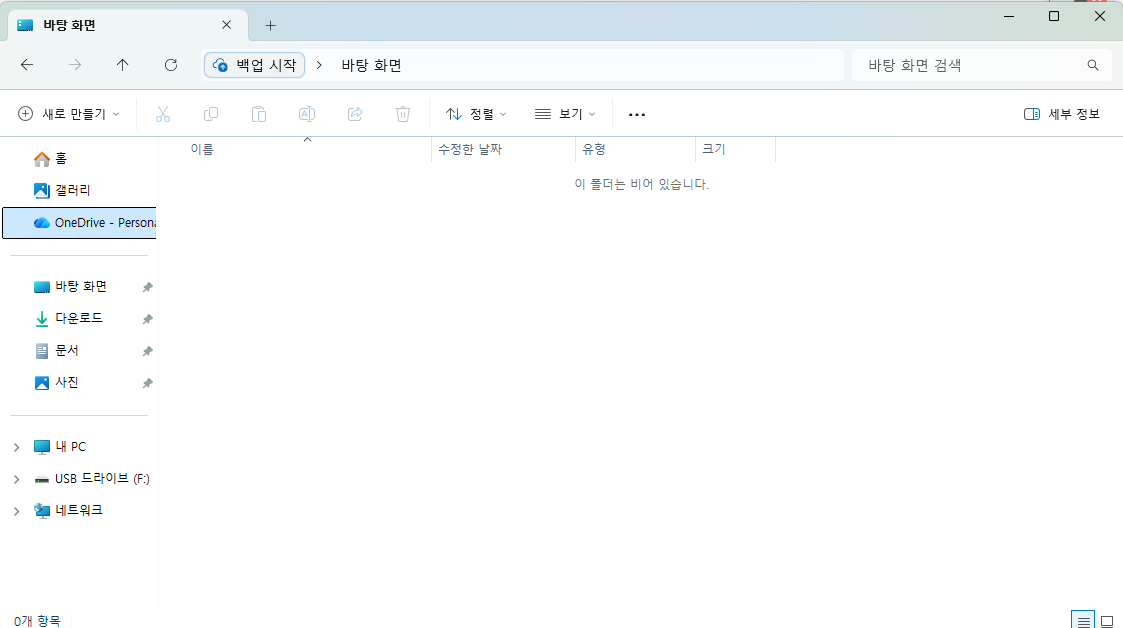Click the 0개 항목 status text

point(37,621)
